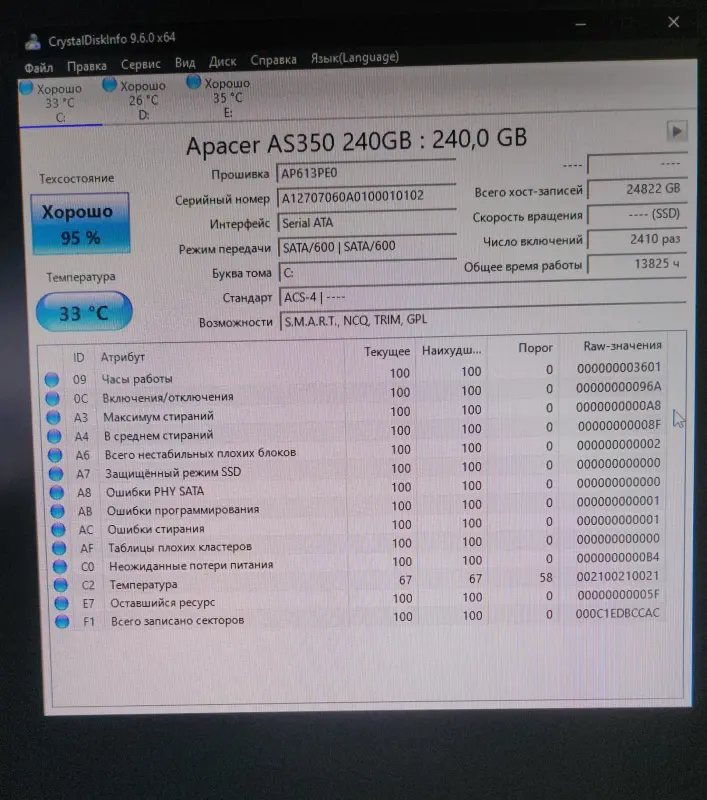Click status icon of row A4 В среднем стираний
The image size is (707, 800).
click(x=54, y=436)
